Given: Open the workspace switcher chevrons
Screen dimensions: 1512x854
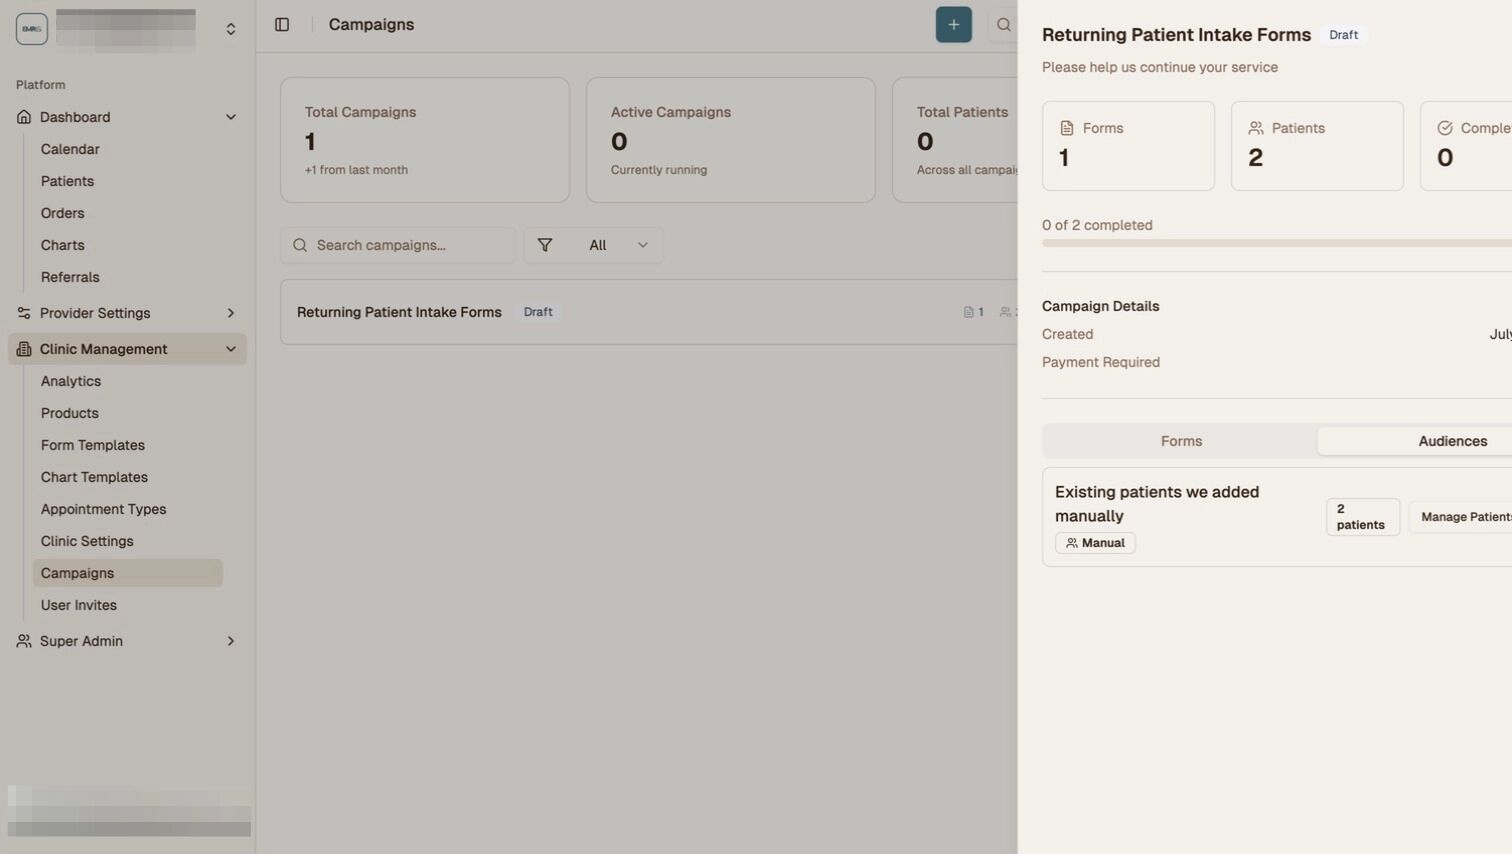Looking at the screenshot, I should click(231, 29).
